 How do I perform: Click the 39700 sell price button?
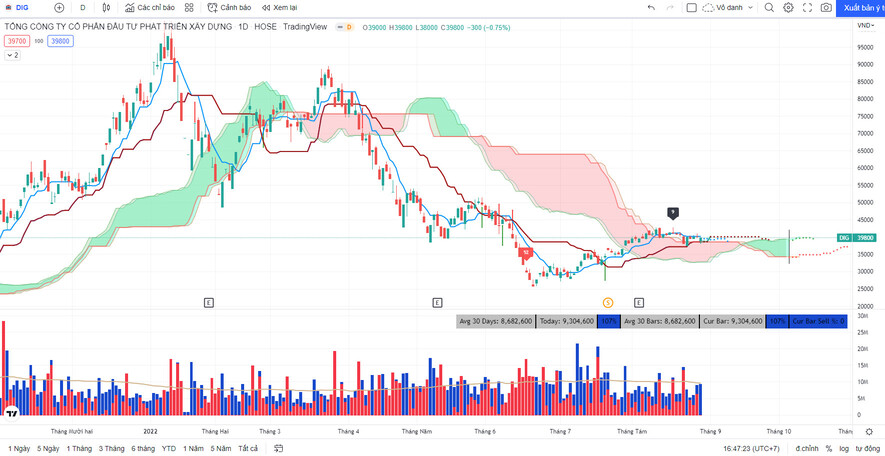(x=16, y=41)
